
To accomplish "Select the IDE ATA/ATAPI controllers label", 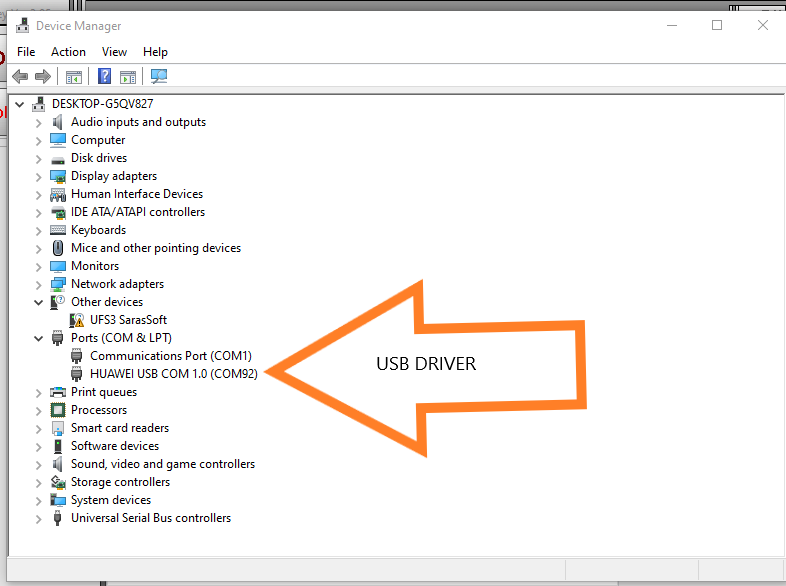I will pos(138,212).
